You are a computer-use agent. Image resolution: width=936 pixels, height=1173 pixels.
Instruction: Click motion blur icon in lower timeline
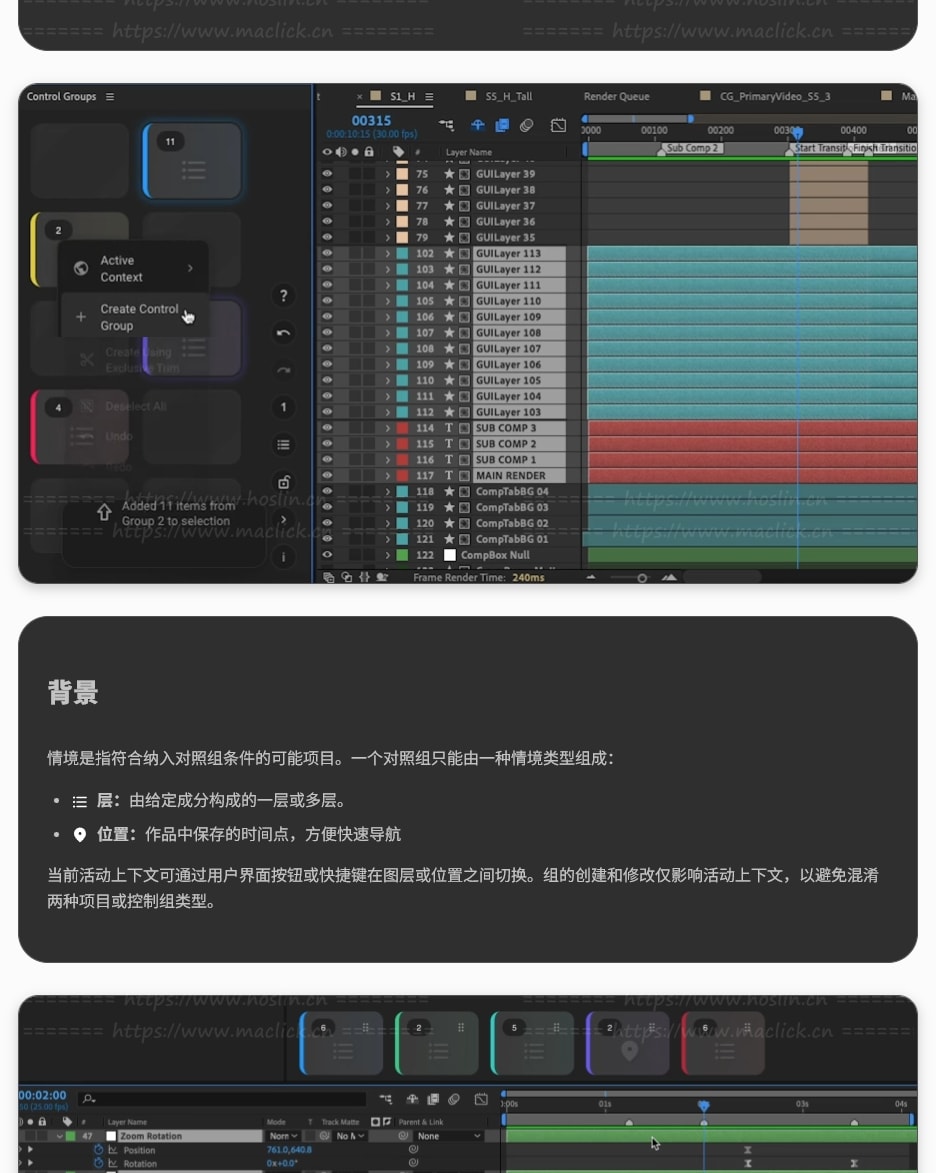pos(453,1098)
